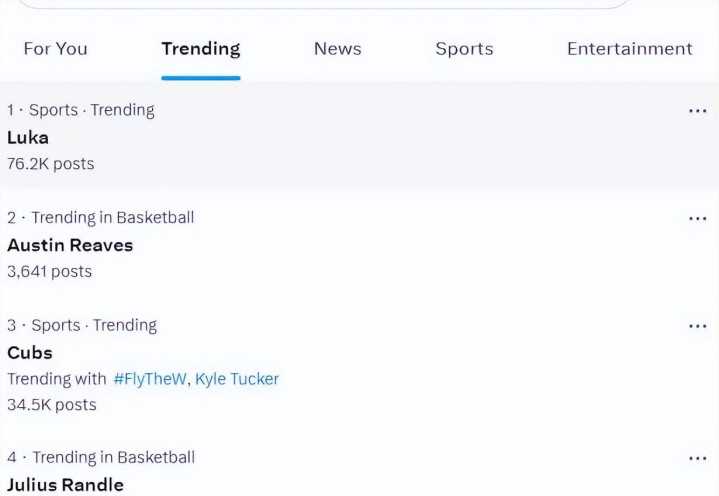Click the 'Trending with' text under Cubs
This screenshot has height=496, width=719.
(57, 379)
